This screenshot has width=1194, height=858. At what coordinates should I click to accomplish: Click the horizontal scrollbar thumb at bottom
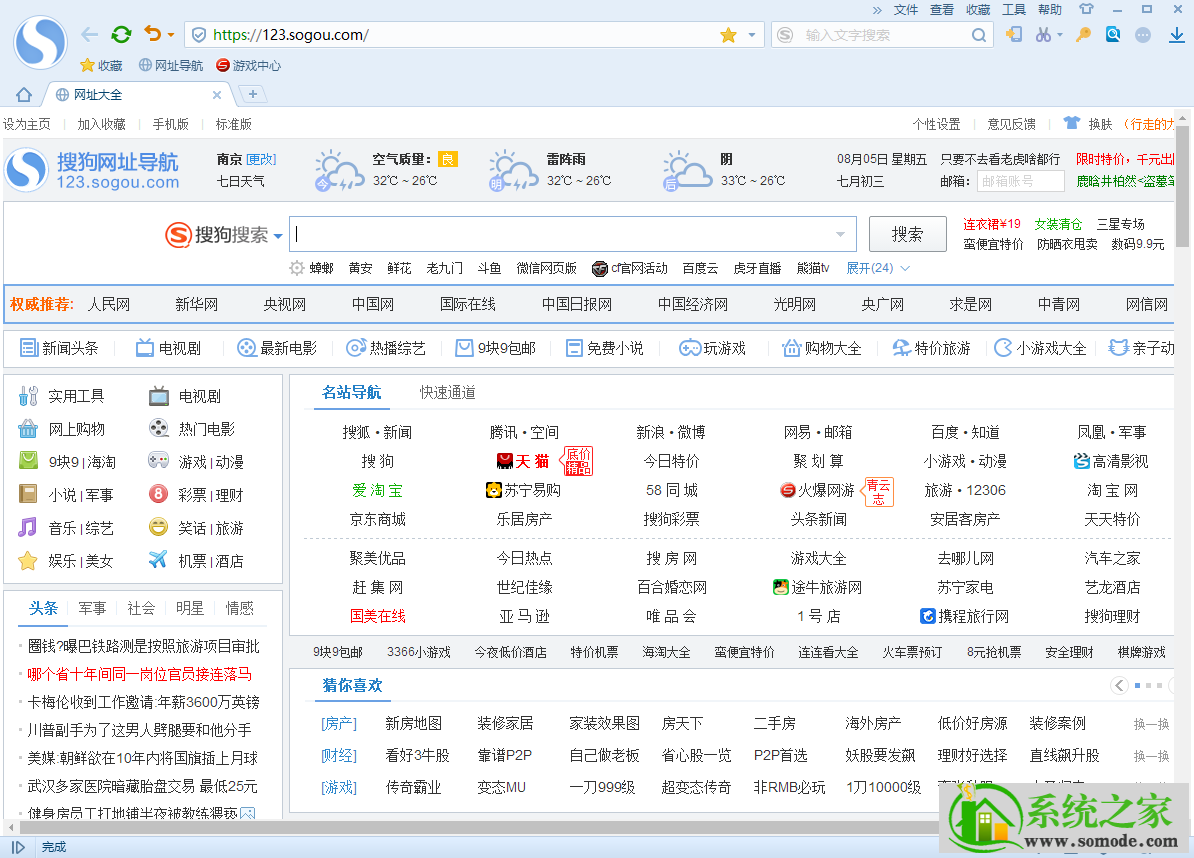click(x=478, y=827)
